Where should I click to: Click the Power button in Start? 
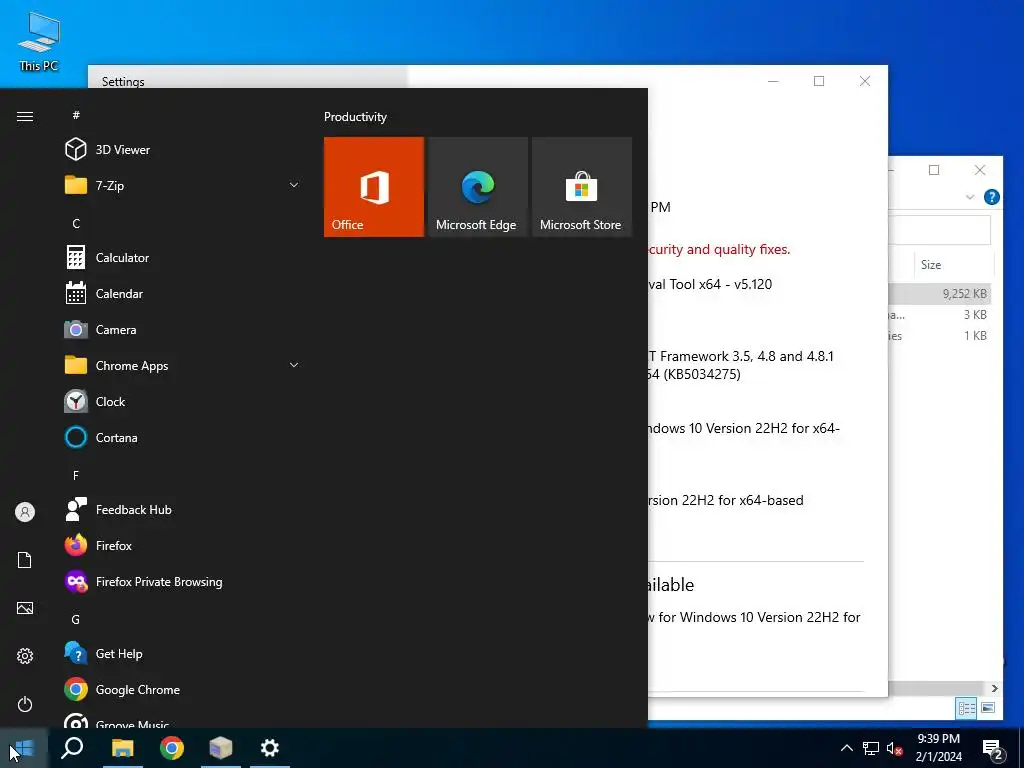pyautogui.click(x=25, y=704)
